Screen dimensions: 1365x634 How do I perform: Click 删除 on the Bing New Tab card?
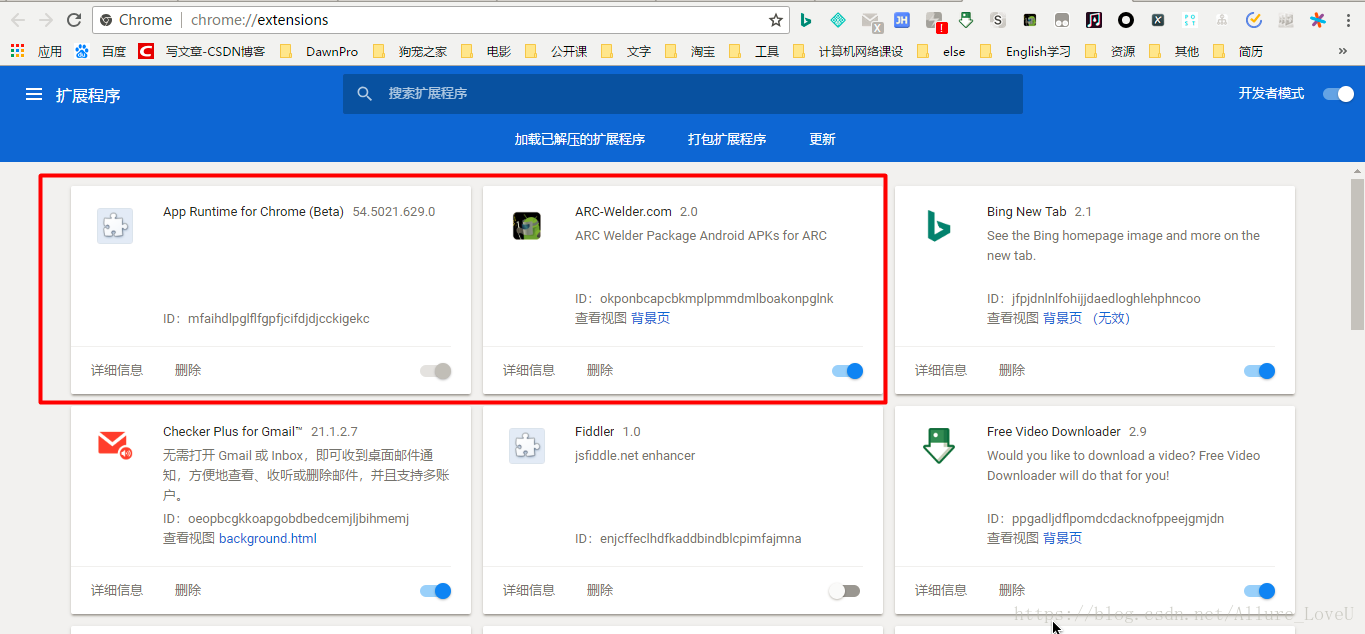coord(1012,370)
